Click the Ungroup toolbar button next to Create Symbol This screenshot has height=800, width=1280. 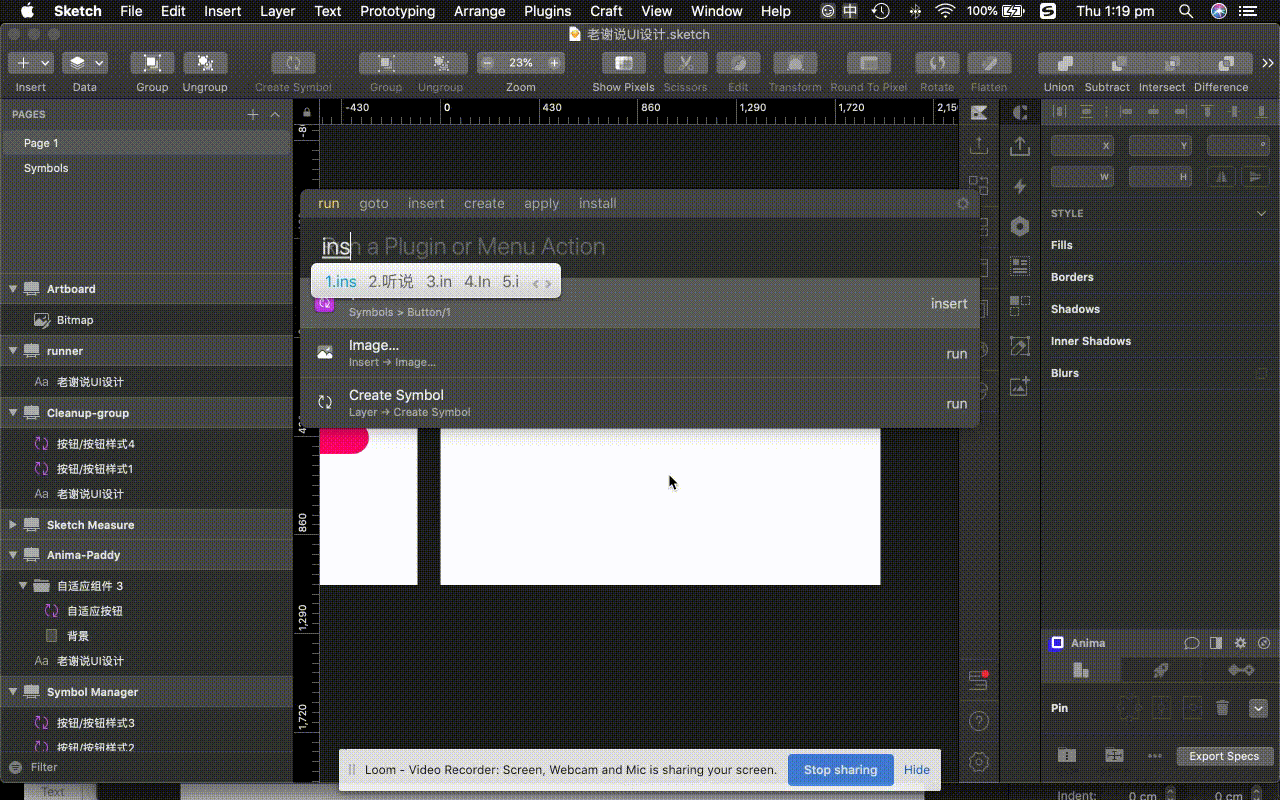click(205, 63)
